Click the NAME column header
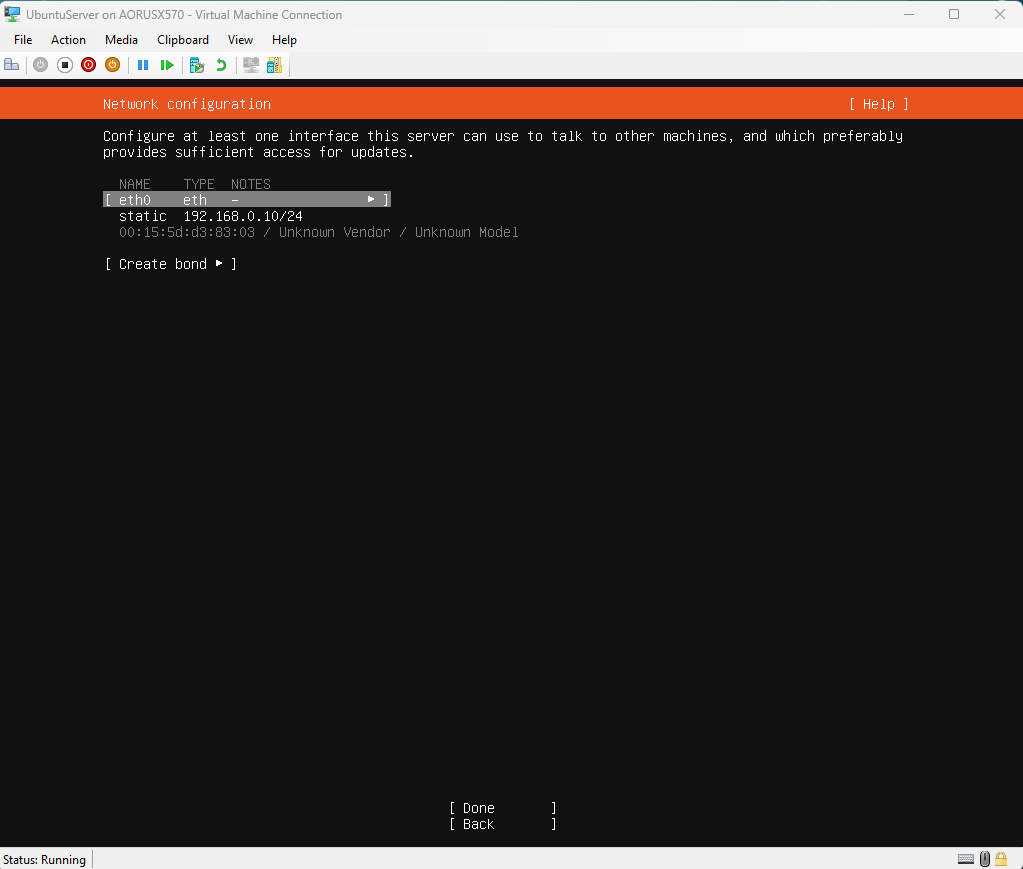Image resolution: width=1023 pixels, height=869 pixels. [134, 184]
